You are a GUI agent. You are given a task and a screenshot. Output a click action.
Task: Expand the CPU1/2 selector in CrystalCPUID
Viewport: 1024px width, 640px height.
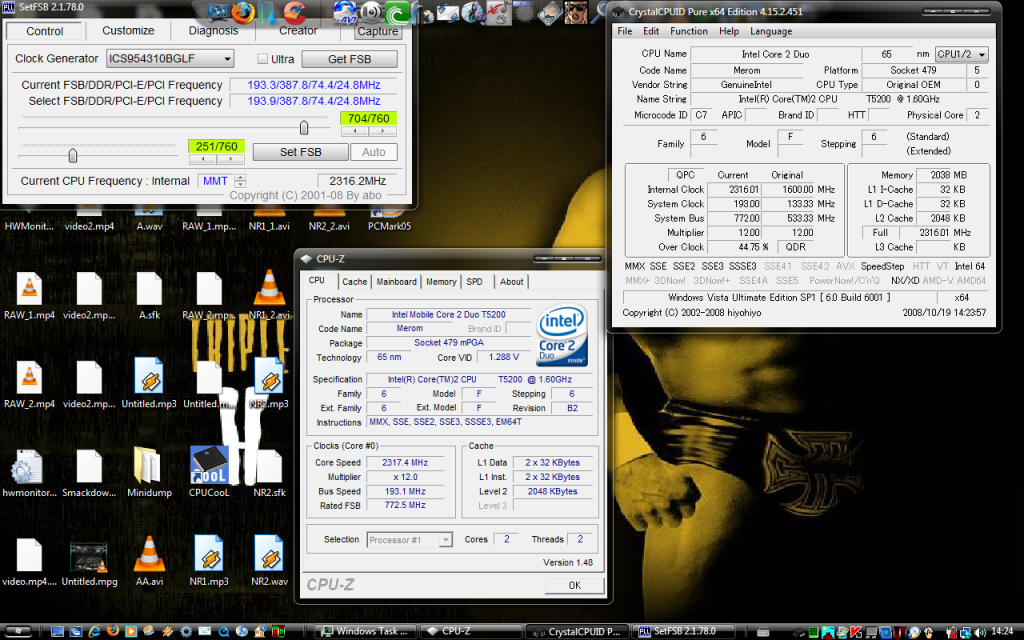(x=961, y=54)
